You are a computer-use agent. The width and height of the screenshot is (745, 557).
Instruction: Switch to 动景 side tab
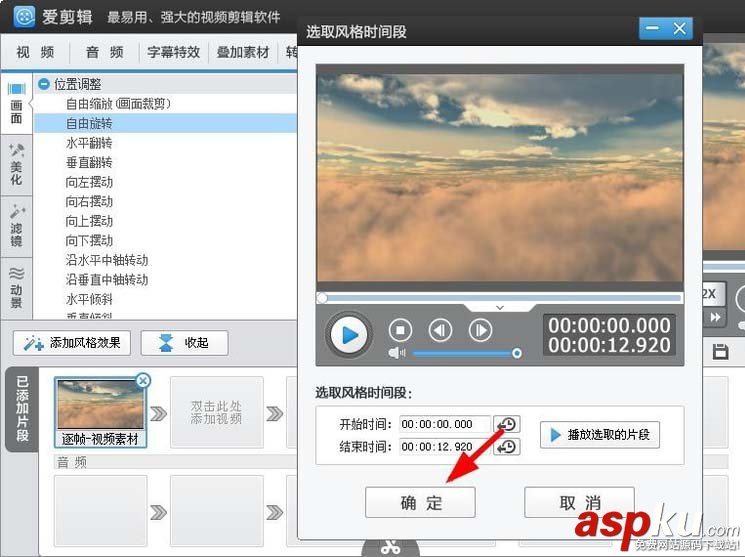[x=16, y=288]
